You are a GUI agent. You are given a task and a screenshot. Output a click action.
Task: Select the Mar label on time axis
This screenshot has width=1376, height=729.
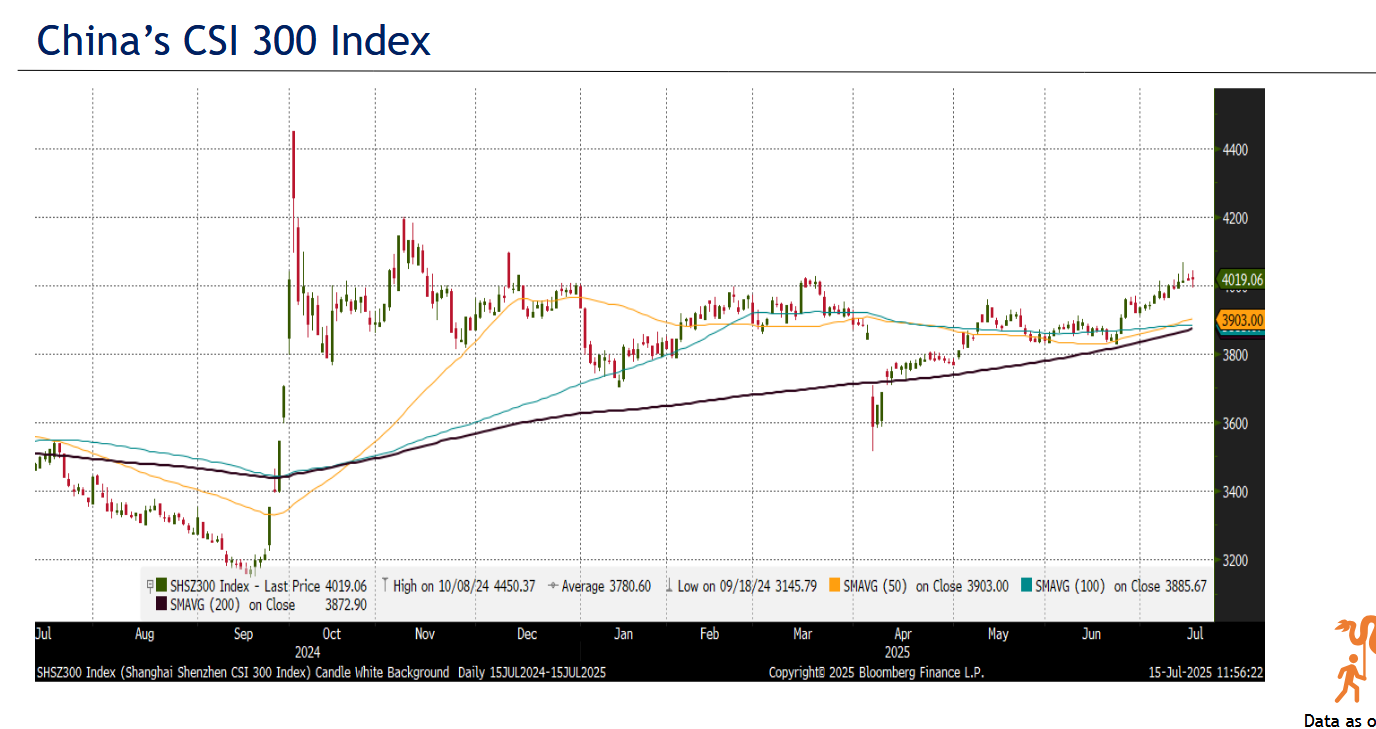[x=802, y=633]
